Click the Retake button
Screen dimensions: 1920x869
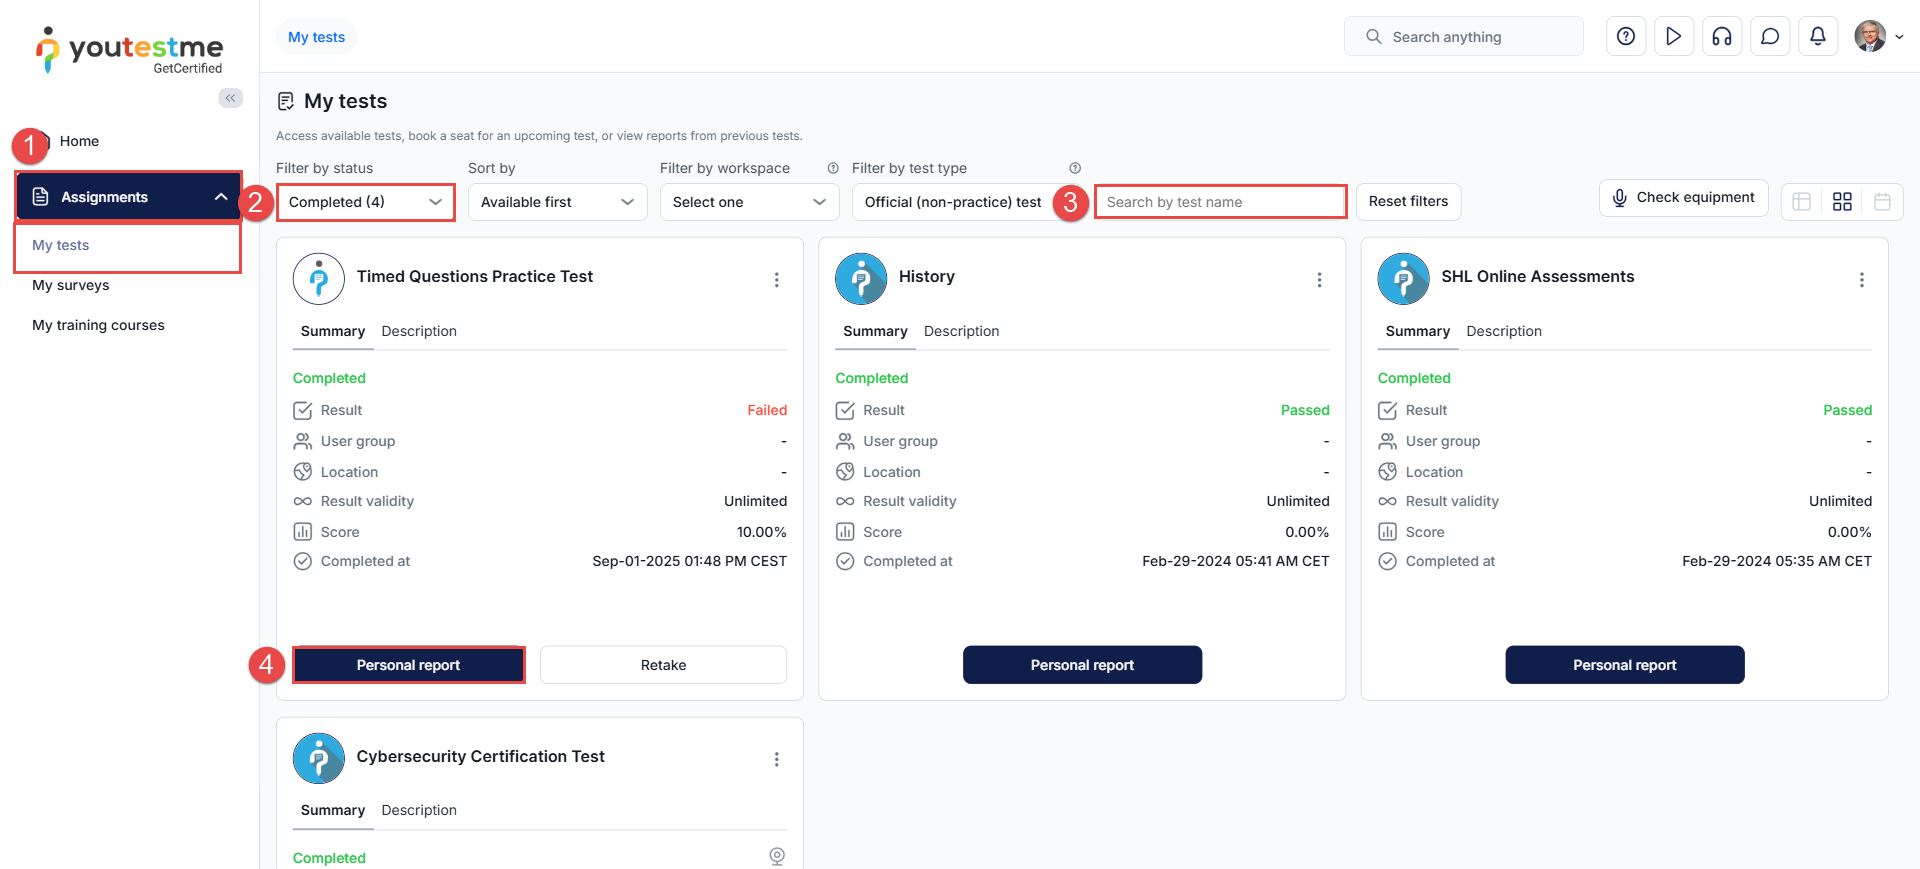(663, 665)
